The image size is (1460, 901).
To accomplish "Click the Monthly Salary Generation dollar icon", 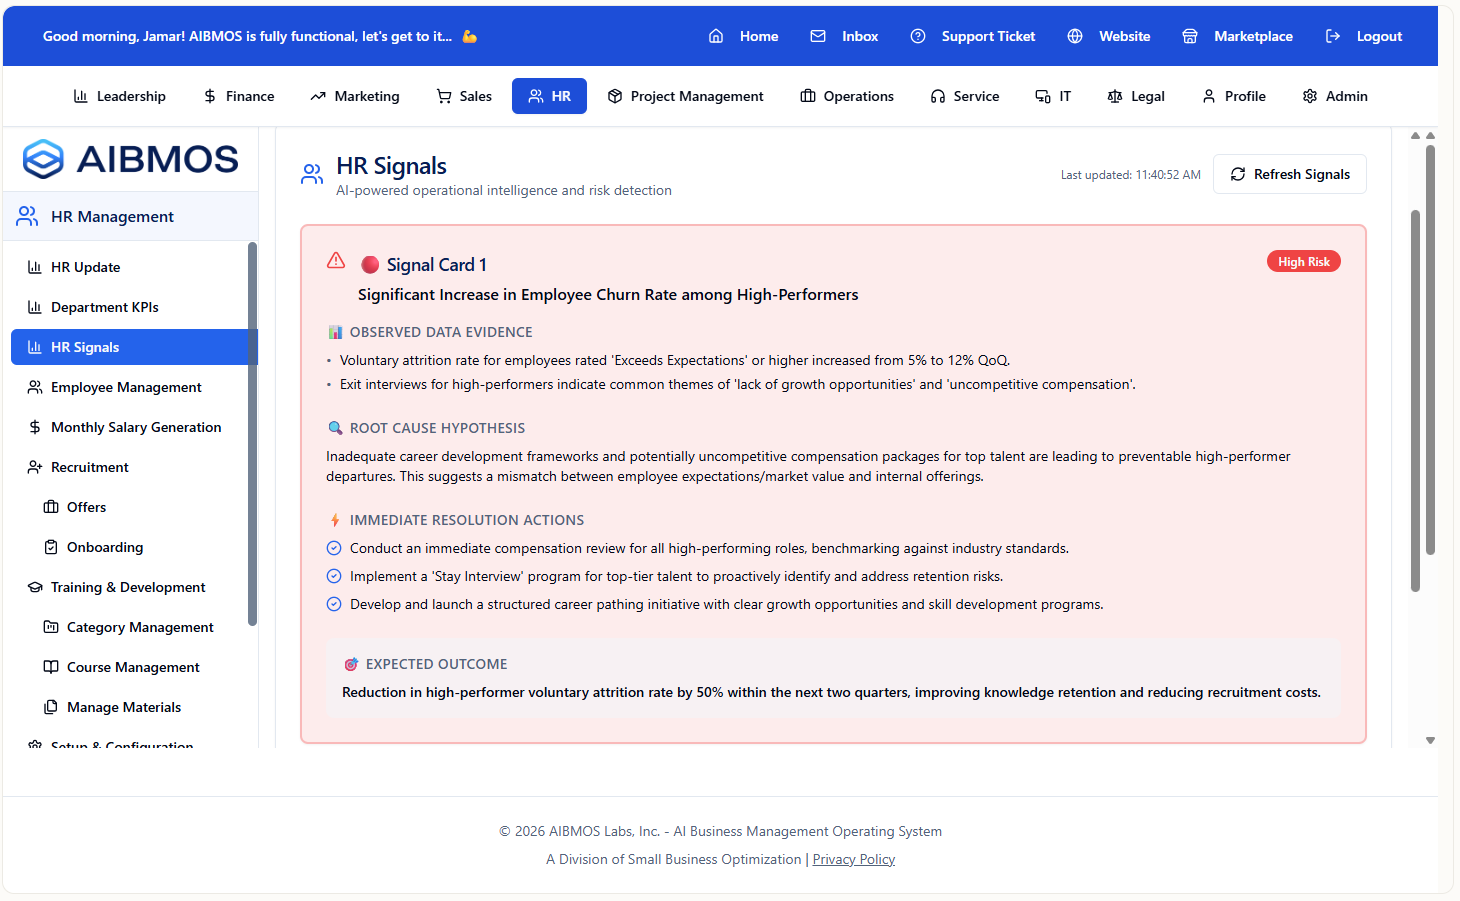I will coord(35,427).
